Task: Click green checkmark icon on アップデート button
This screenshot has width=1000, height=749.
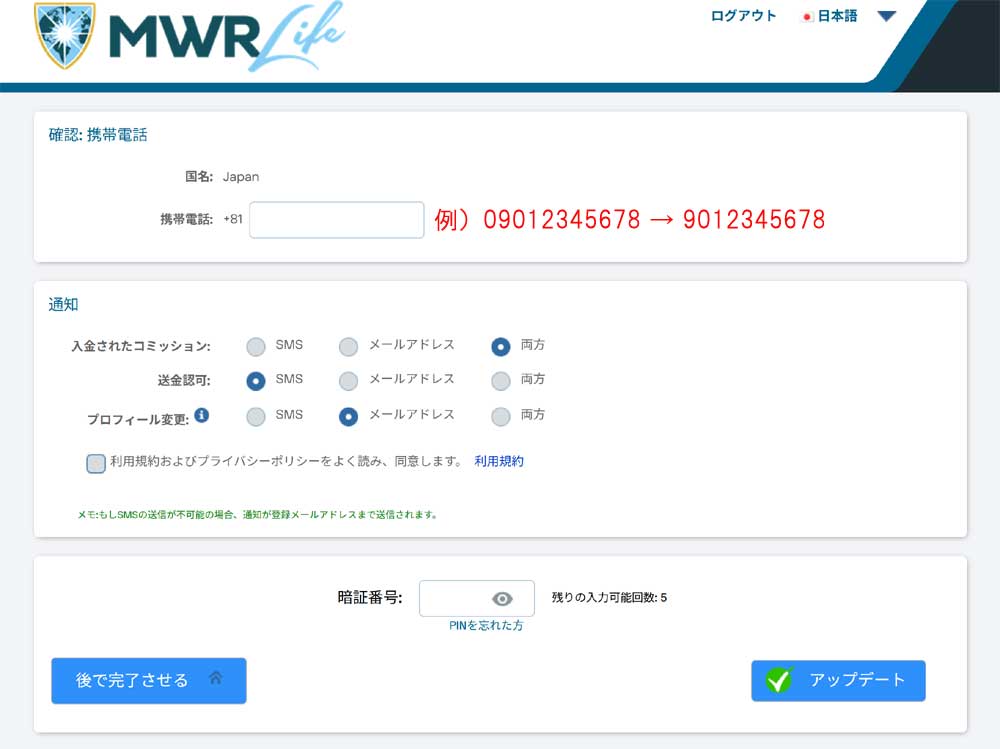Action: 779,681
